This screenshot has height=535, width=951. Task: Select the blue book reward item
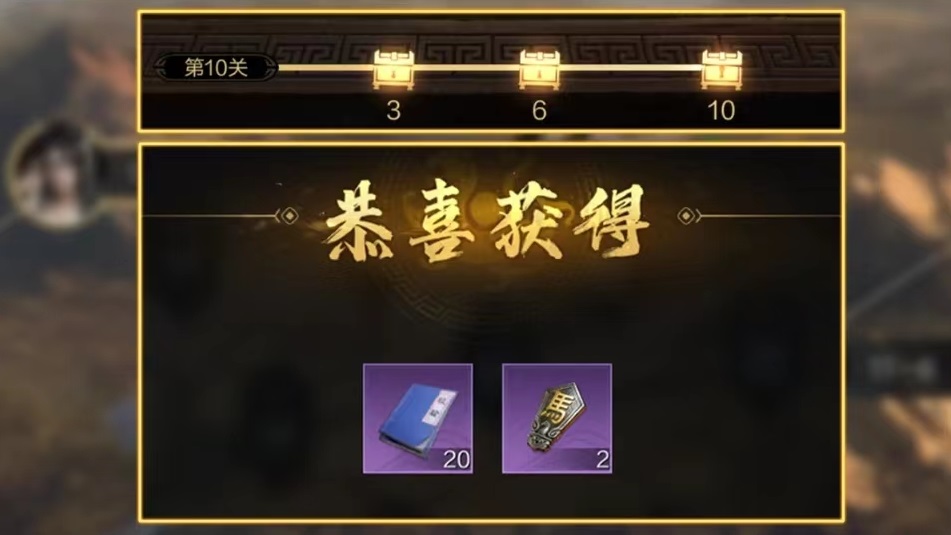[418, 419]
